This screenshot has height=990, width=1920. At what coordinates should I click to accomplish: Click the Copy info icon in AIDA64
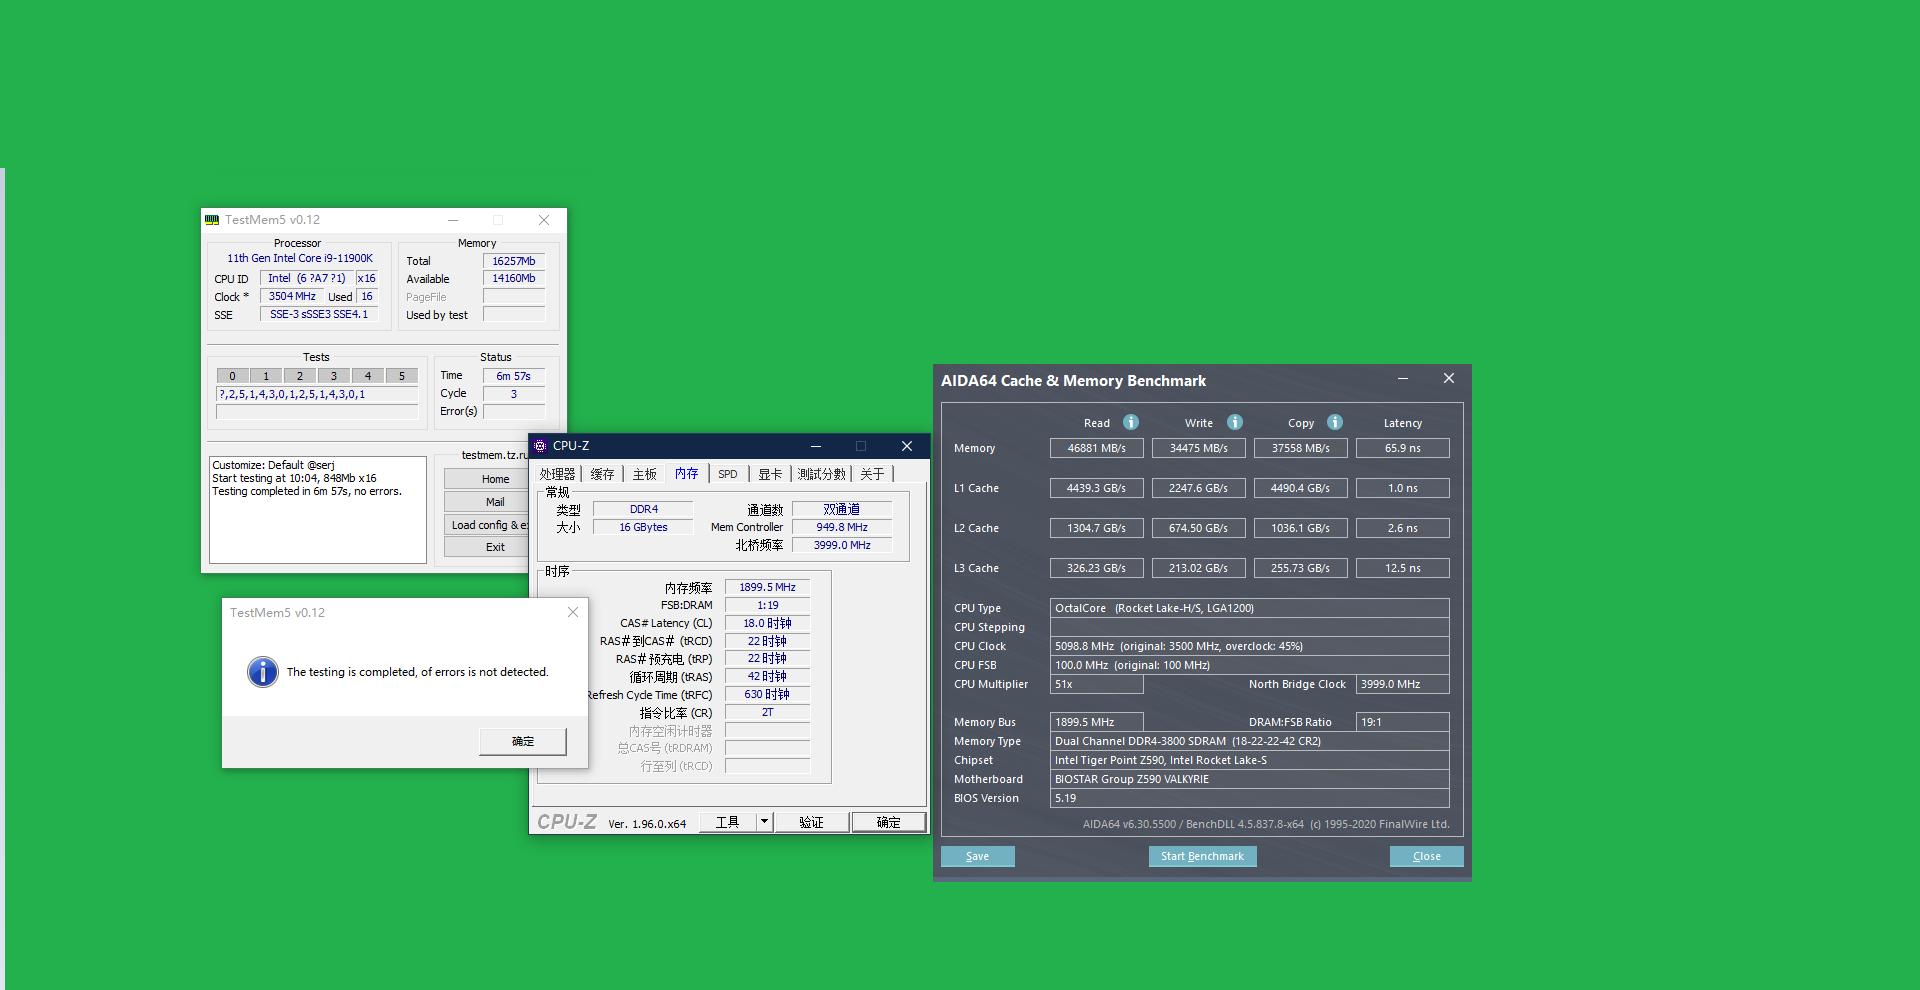(x=1335, y=422)
